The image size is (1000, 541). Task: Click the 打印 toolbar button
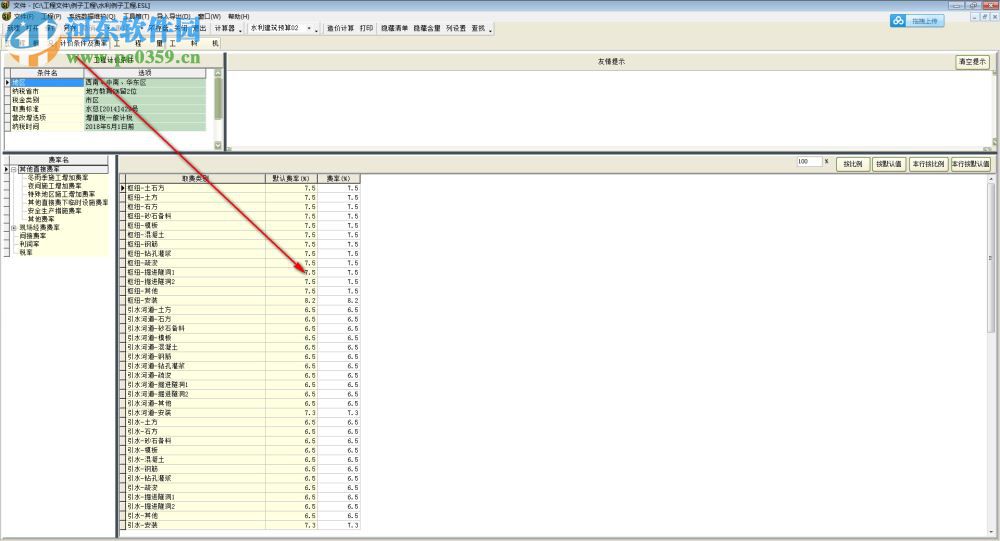tap(366, 29)
